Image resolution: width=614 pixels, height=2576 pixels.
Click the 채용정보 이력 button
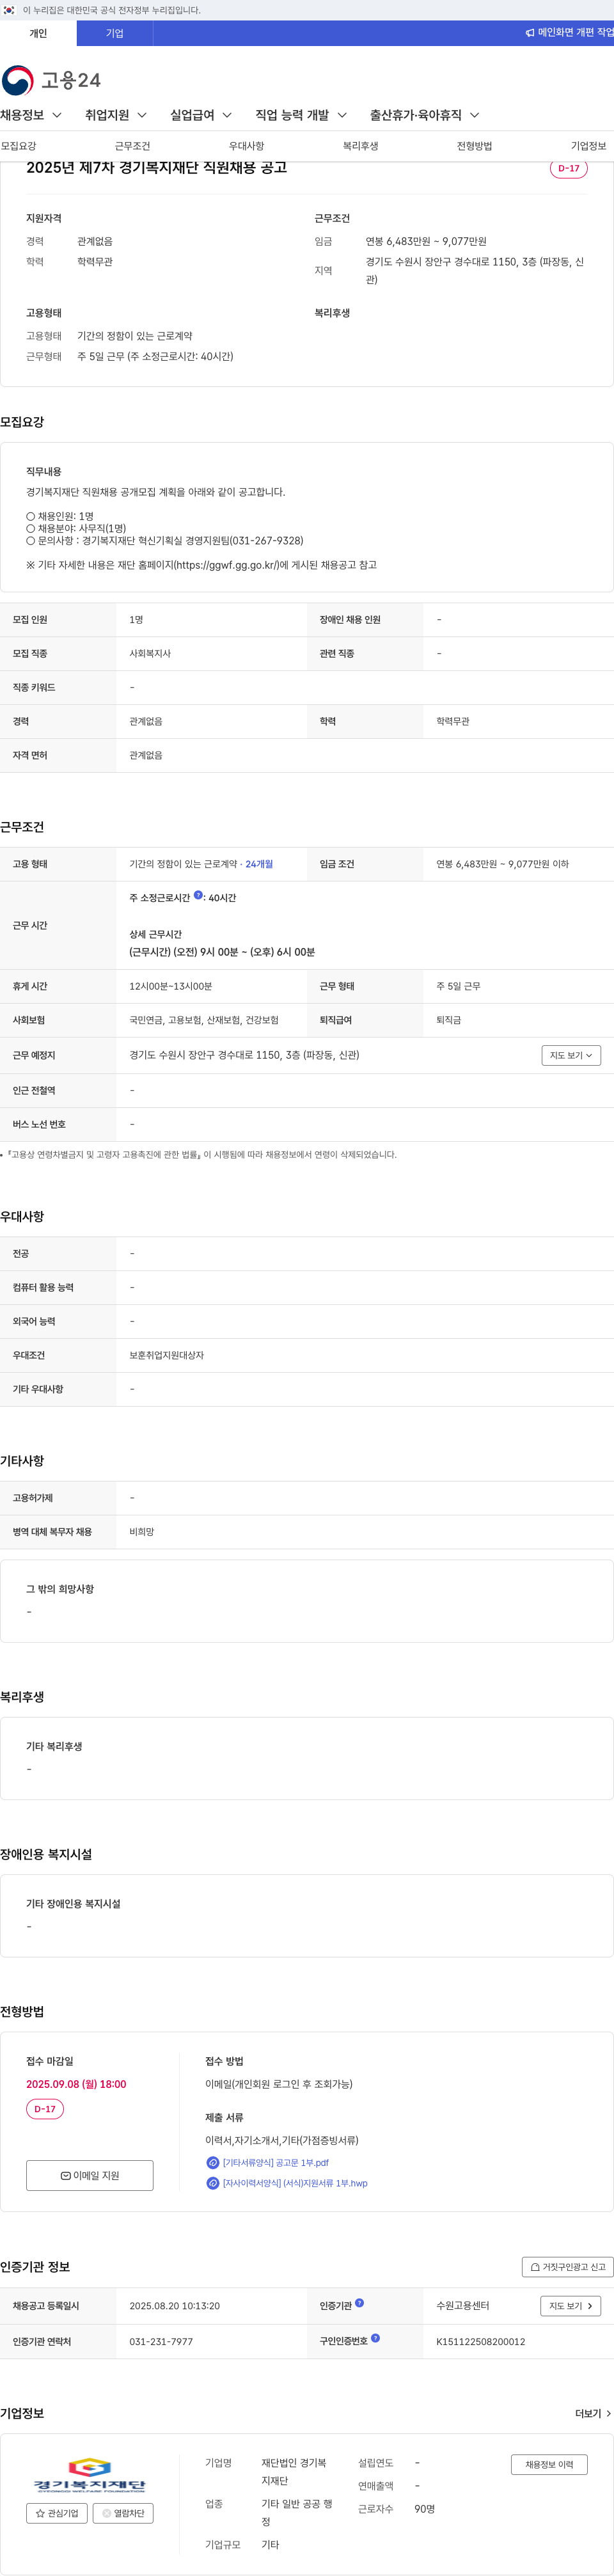coord(549,2464)
